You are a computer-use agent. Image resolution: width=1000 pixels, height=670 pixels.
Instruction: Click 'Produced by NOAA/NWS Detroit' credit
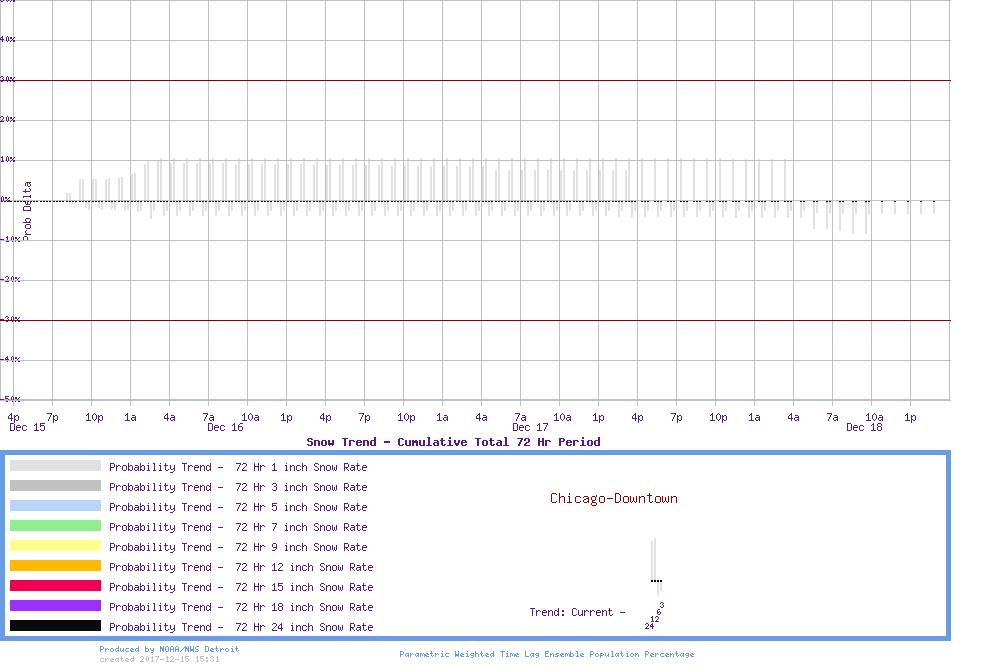169,649
